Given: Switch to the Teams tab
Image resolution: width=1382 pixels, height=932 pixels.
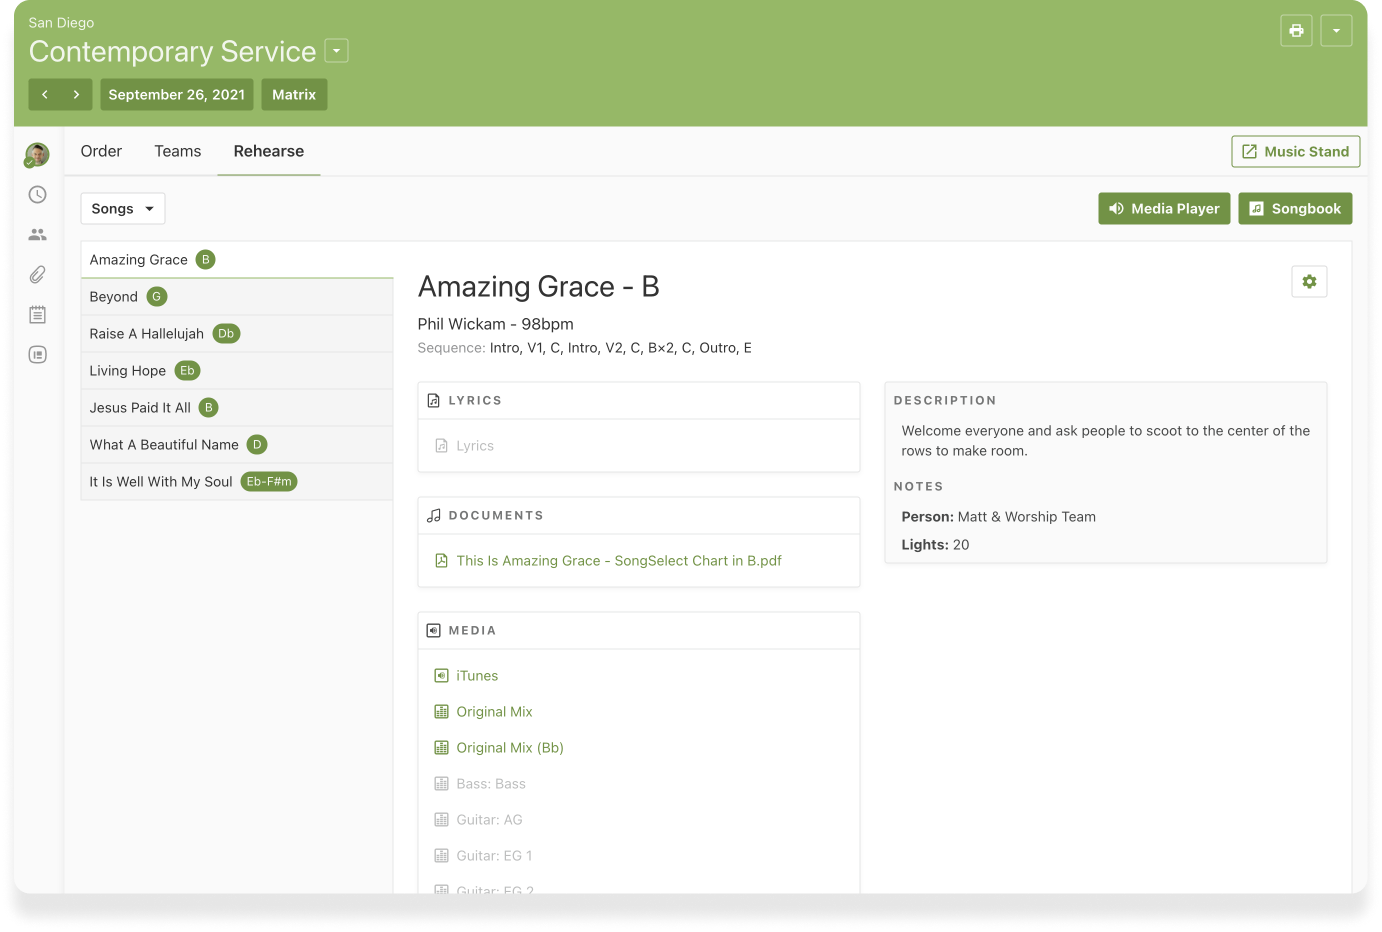Looking at the screenshot, I should [x=177, y=151].
